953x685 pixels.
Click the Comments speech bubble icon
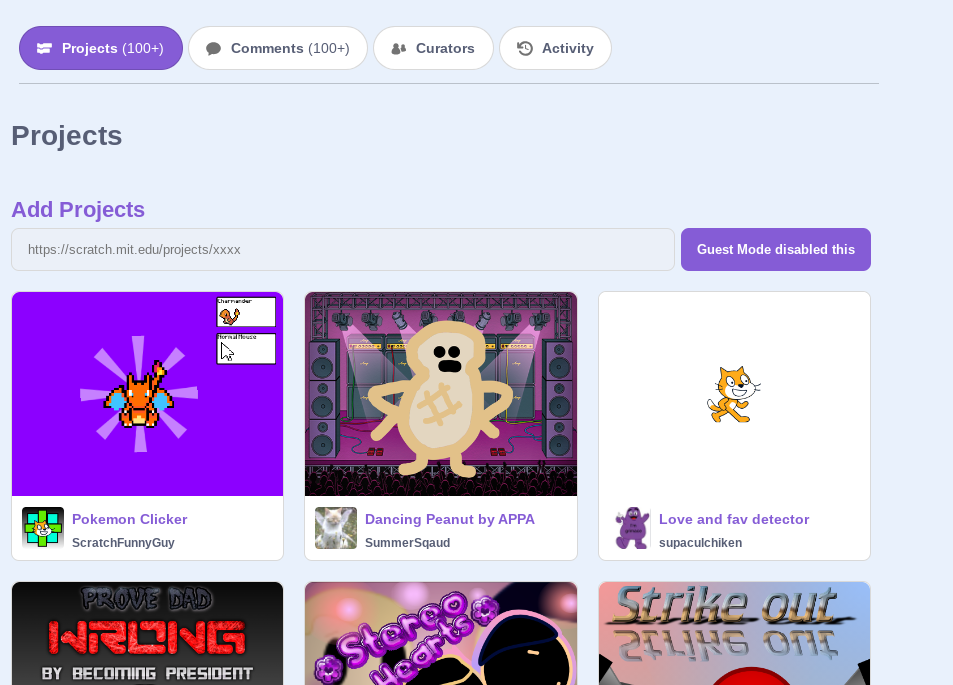[x=213, y=48]
